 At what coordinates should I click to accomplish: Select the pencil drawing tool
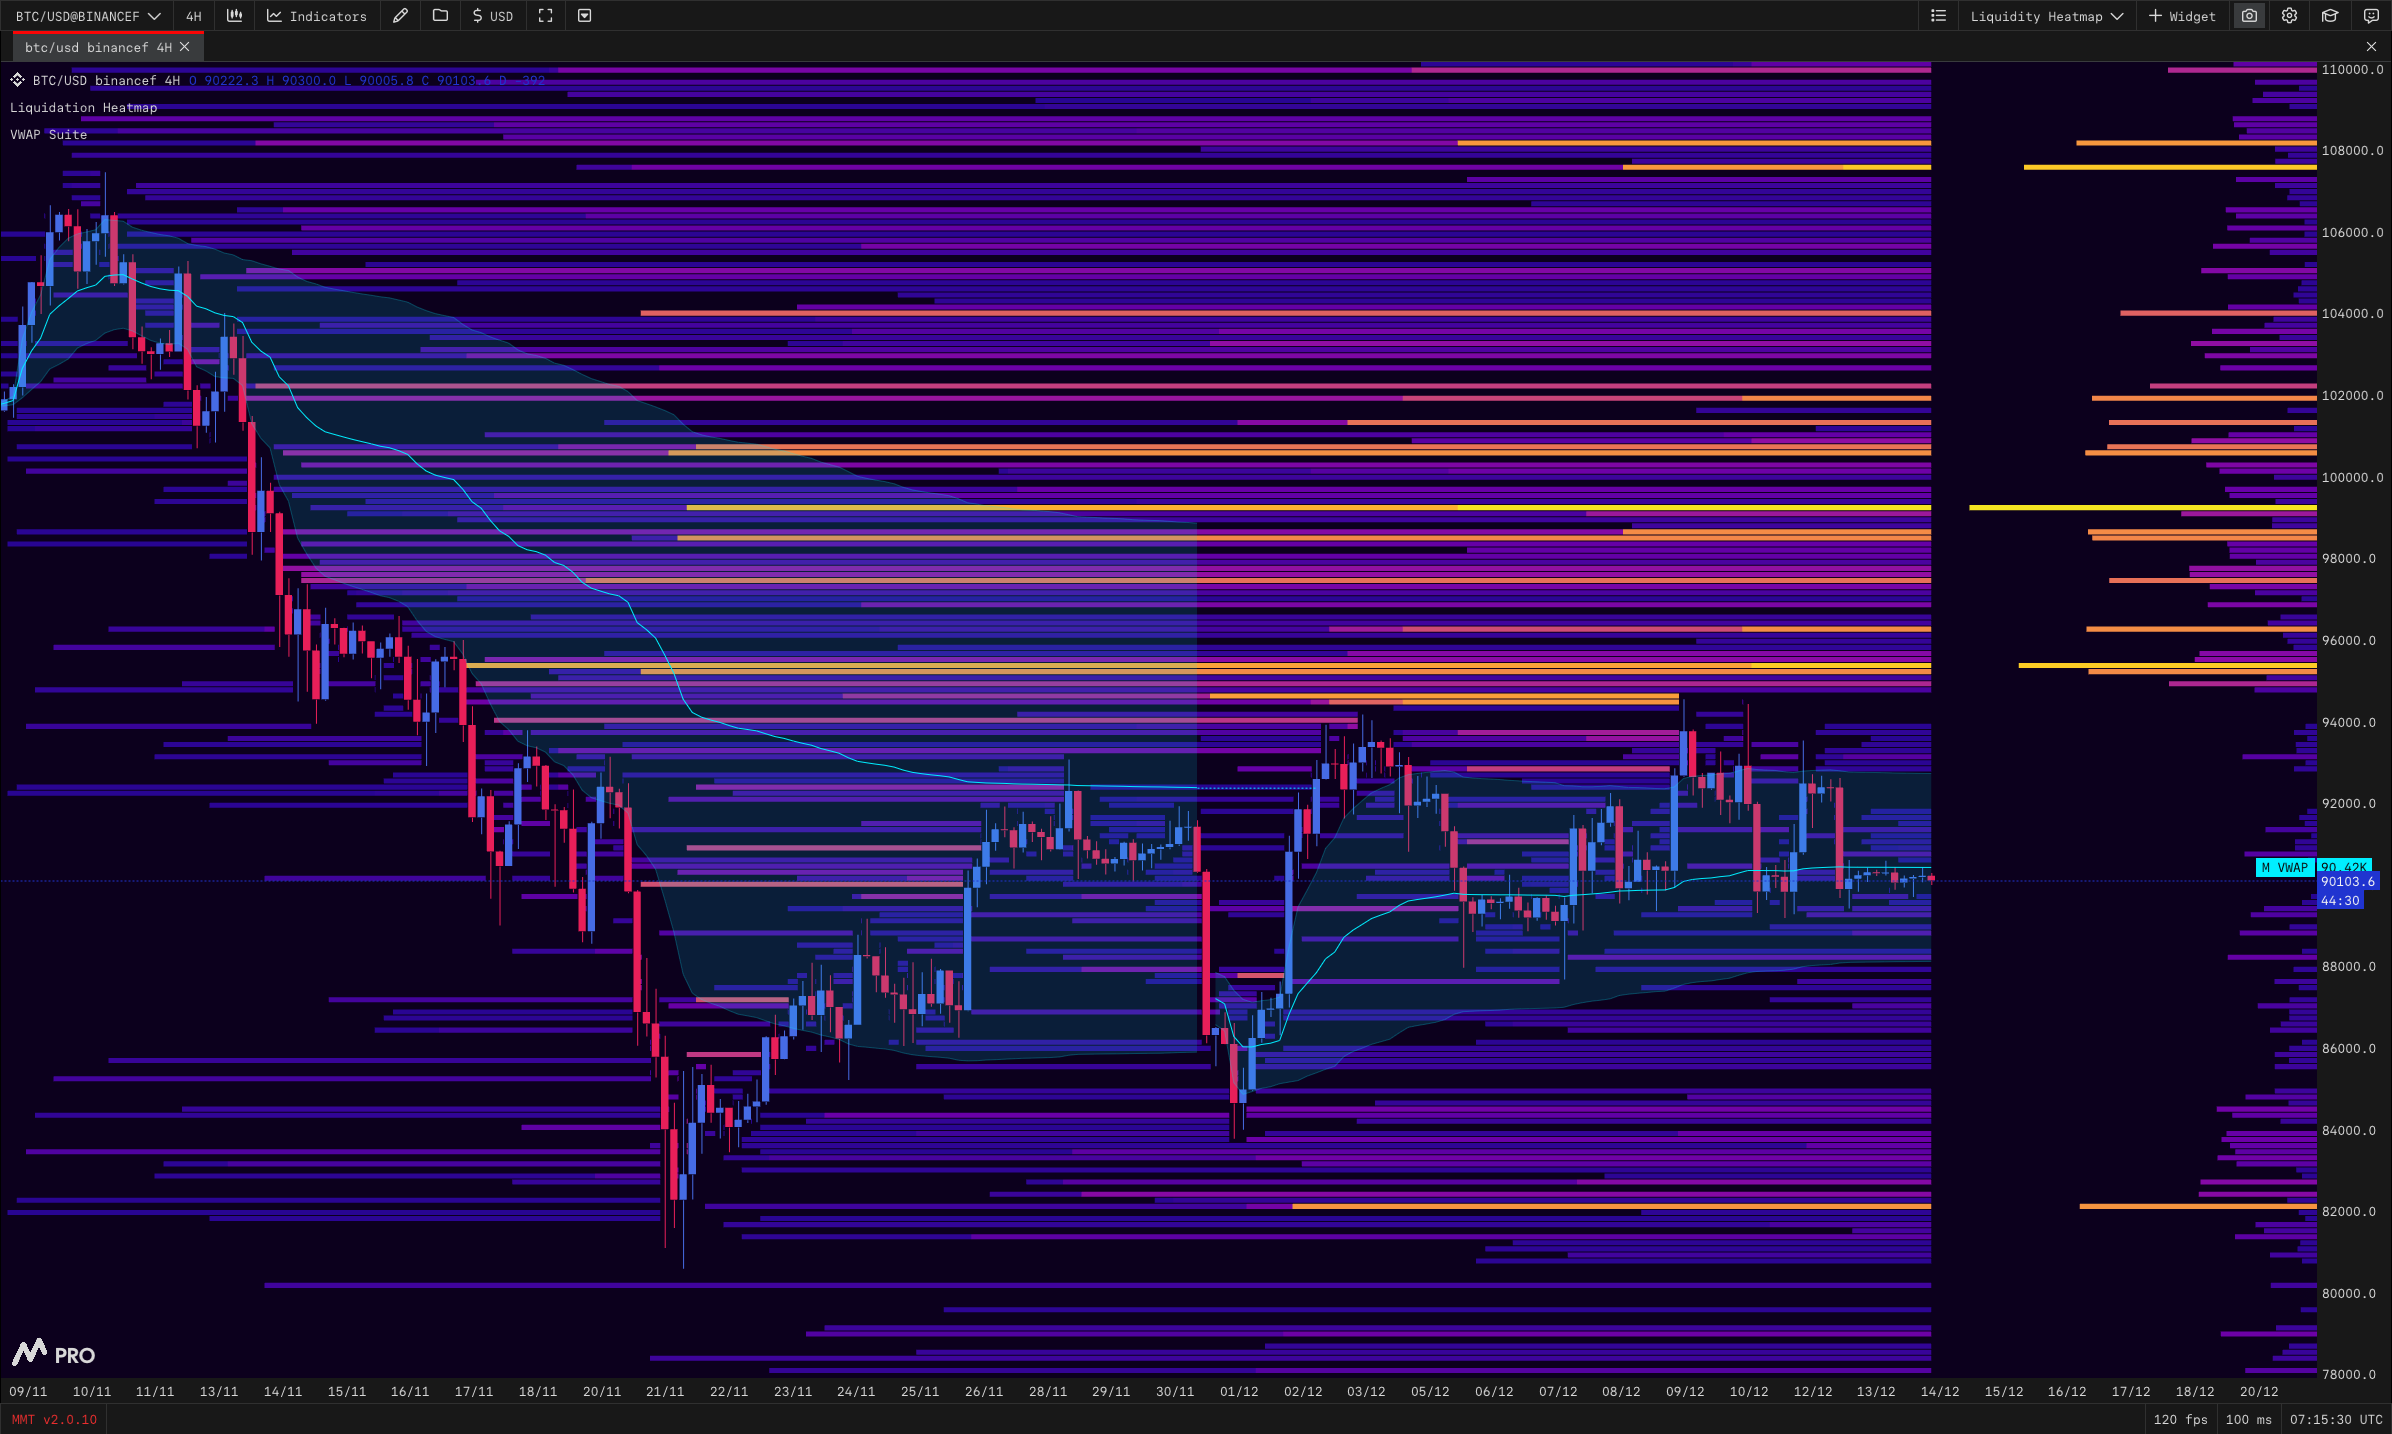point(400,16)
